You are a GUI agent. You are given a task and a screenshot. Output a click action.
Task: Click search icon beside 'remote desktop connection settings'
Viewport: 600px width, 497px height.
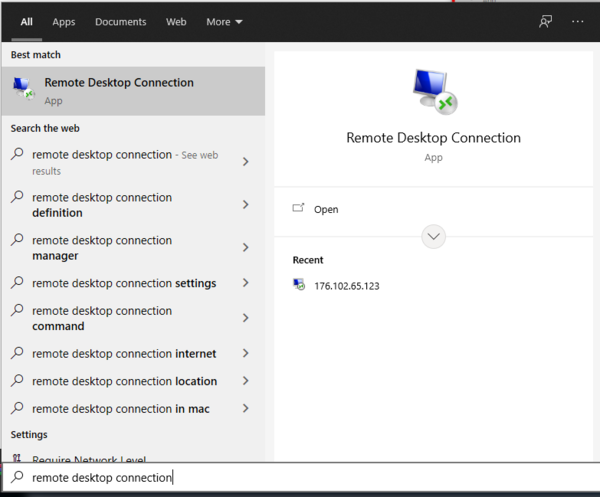[17, 283]
